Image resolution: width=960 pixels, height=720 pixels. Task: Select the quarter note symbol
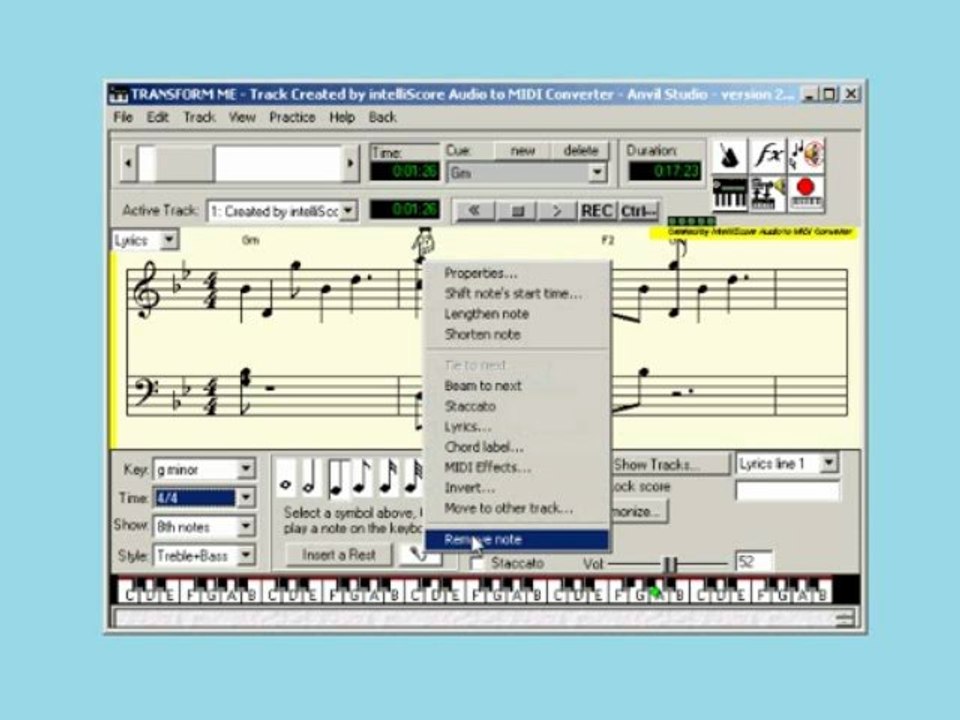[337, 479]
